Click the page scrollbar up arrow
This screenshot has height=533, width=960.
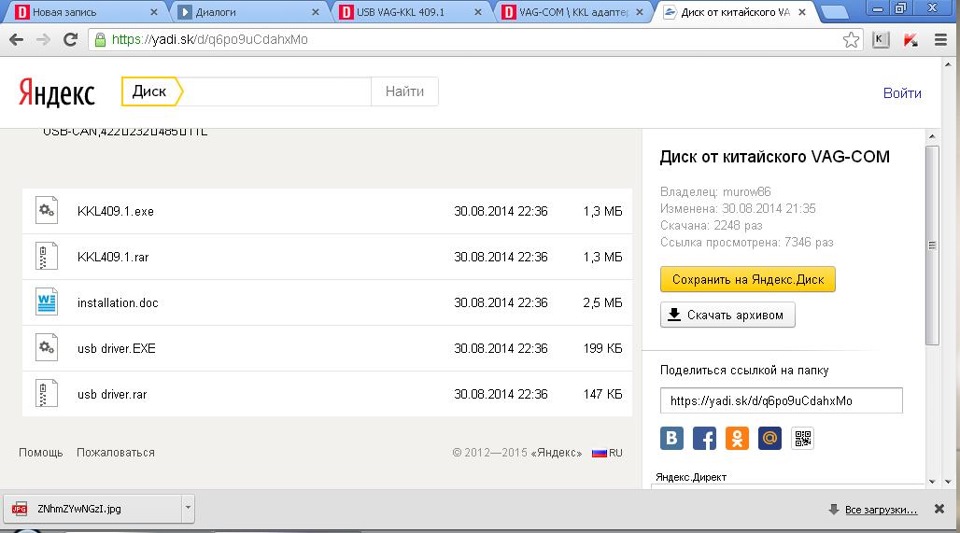click(x=948, y=64)
